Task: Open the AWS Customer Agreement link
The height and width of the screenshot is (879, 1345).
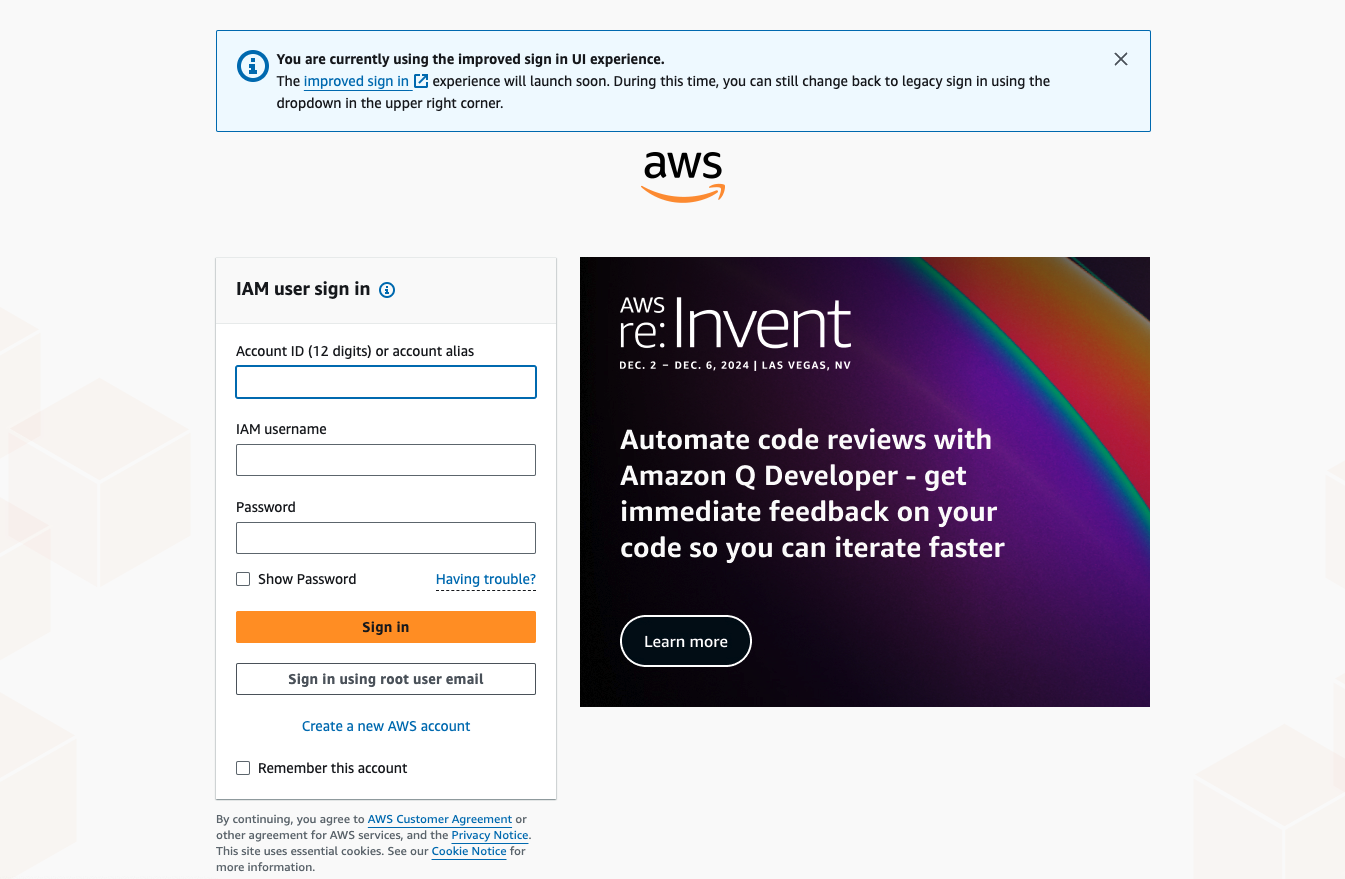Action: [x=440, y=819]
